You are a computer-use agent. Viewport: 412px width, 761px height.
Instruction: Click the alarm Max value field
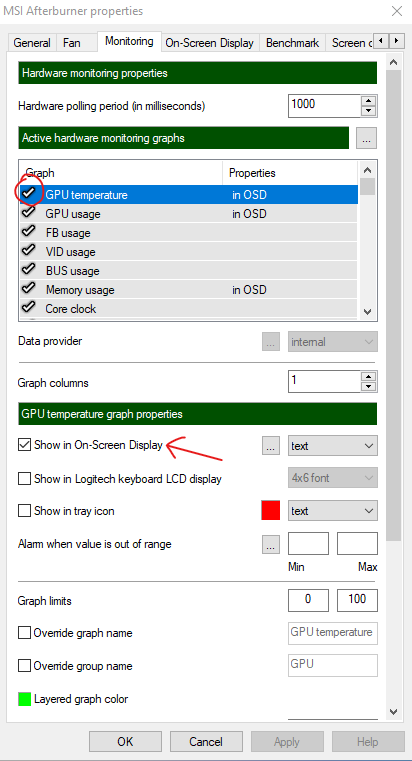tap(357, 544)
